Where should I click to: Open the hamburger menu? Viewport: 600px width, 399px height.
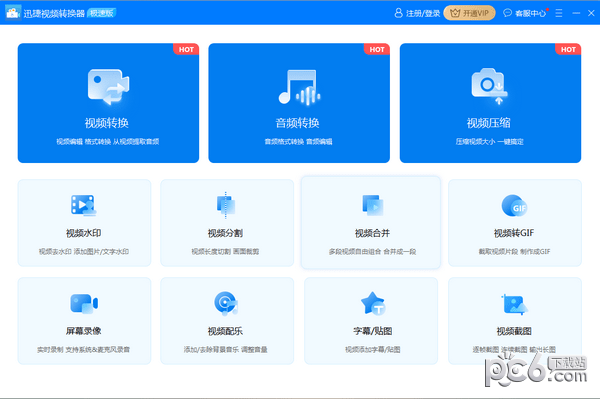559,13
